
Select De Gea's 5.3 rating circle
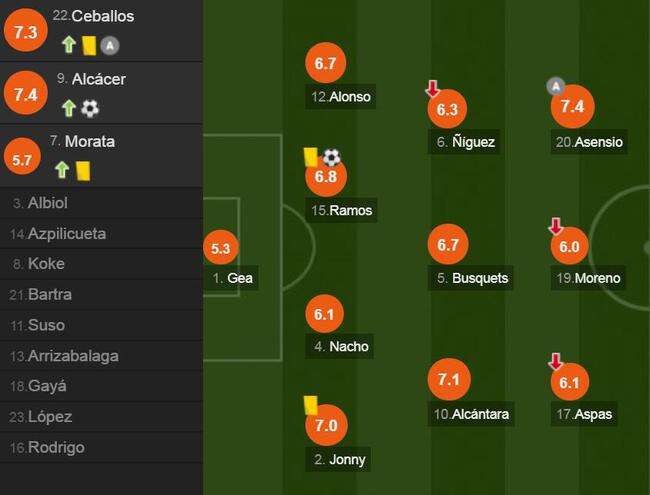pyautogui.click(x=221, y=248)
